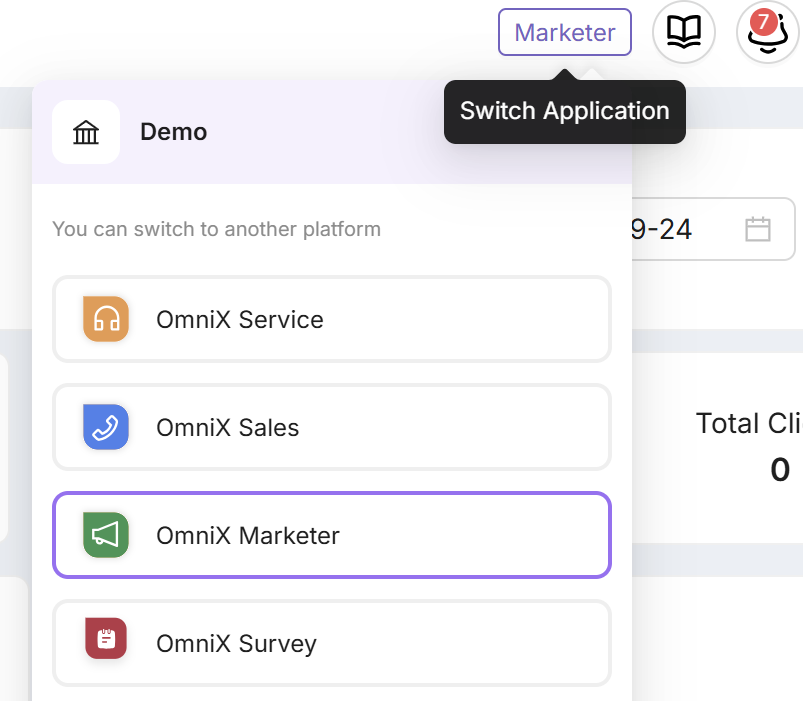Screen dimensions: 803x701
Task: Click the 0 value under Total Cli
Action: (x=780, y=469)
